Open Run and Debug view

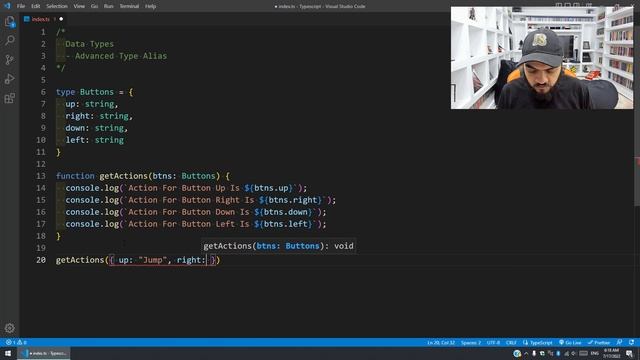click(x=9, y=79)
